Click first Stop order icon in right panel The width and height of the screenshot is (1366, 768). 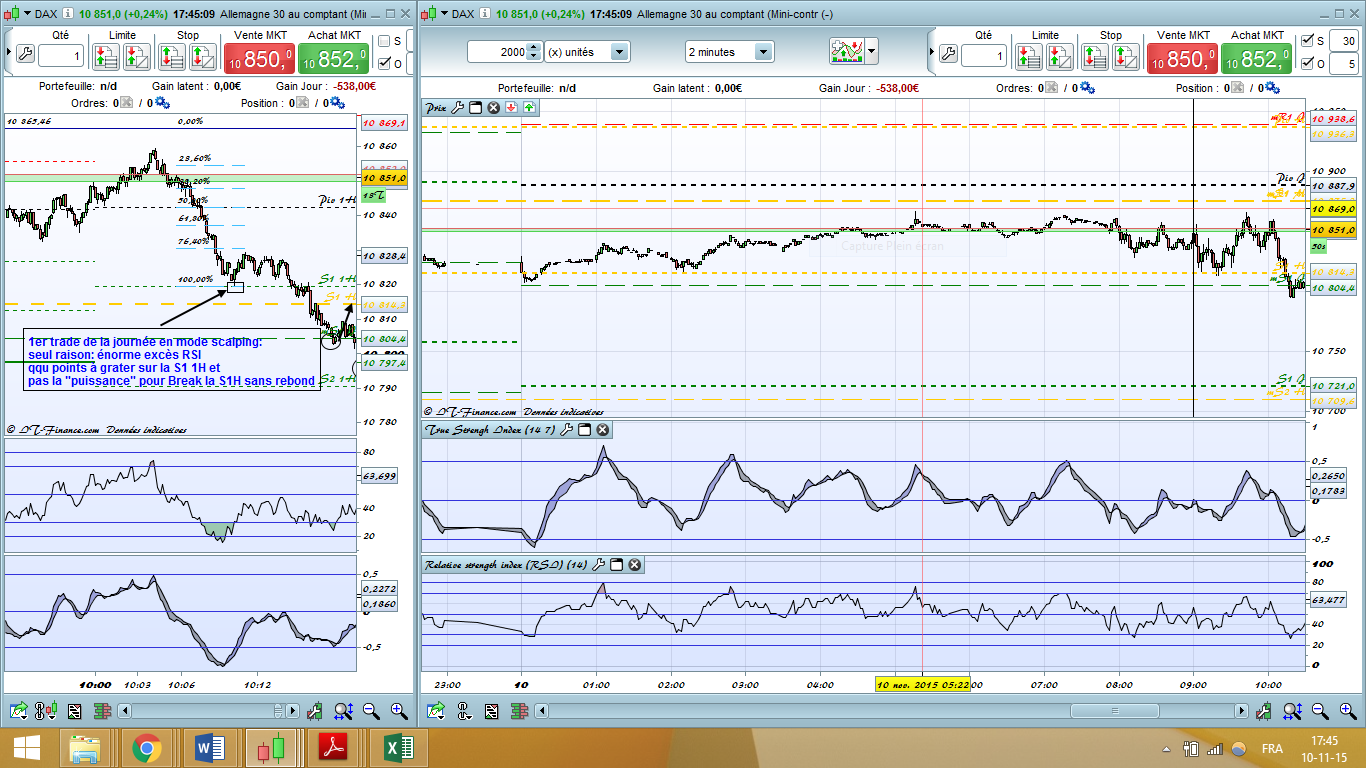point(1095,58)
